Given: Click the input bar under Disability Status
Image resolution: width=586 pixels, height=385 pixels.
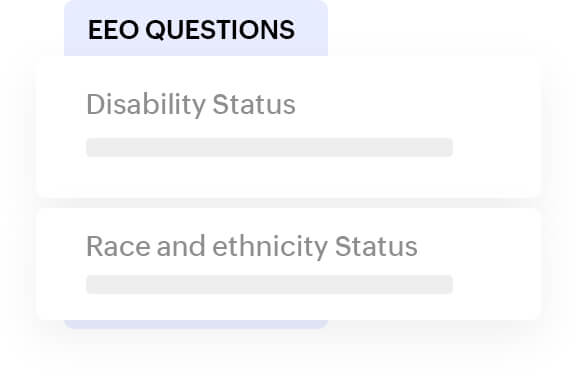Looking at the screenshot, I should [x=269, y=147].
